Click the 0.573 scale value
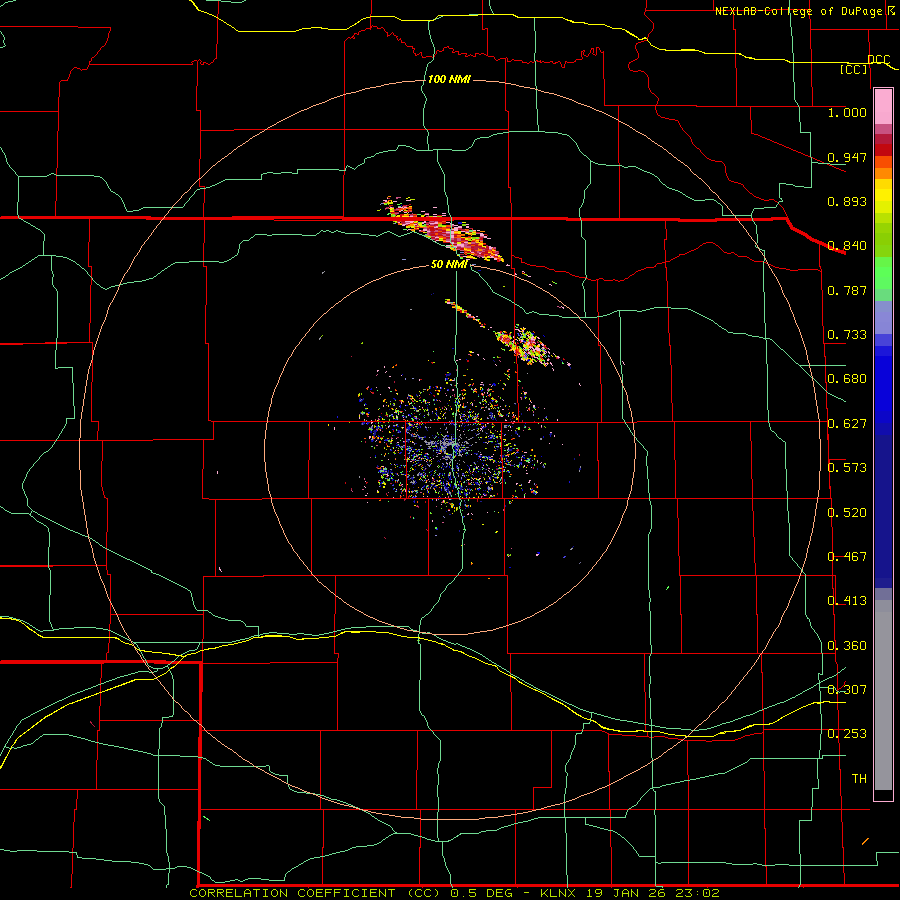Image resolution: width=900 pixels, height=900 pixels. coord(847,468)
